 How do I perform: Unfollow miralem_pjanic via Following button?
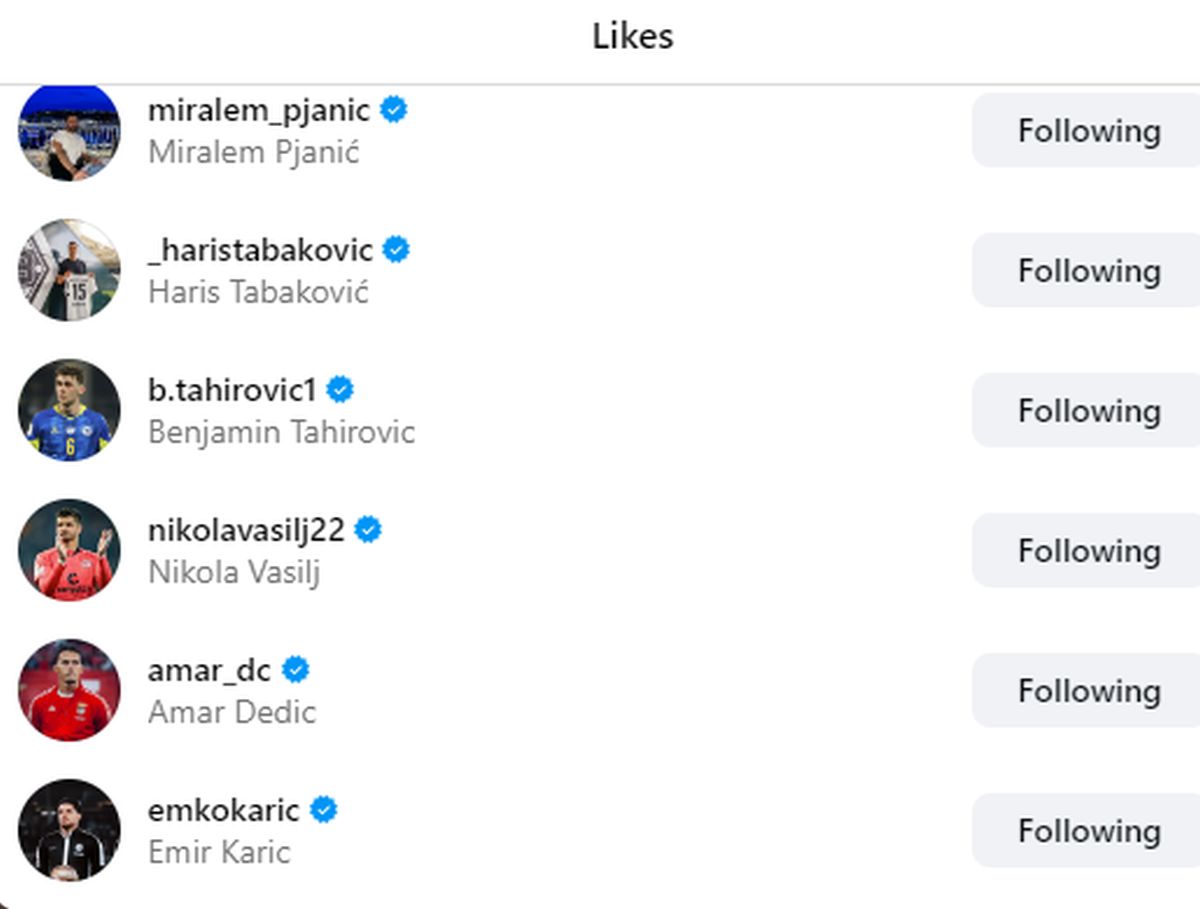coord(1088,131)
